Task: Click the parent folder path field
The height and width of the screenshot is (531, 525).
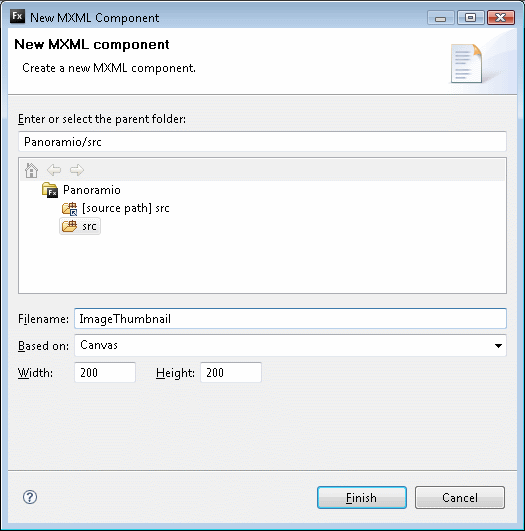Action: tap(262, 142)
